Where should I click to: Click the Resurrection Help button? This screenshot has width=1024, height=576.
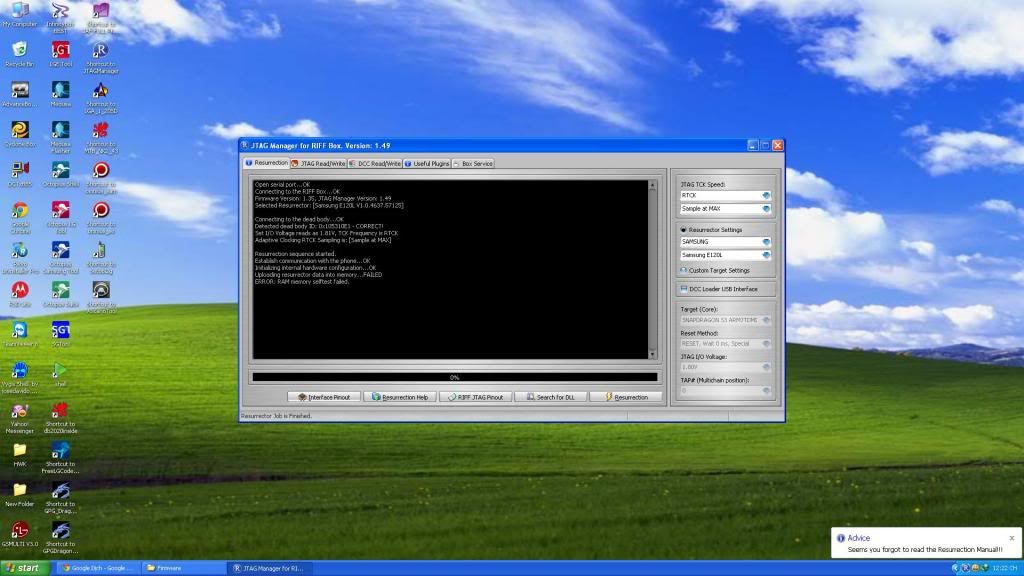[x=400, y=397]
